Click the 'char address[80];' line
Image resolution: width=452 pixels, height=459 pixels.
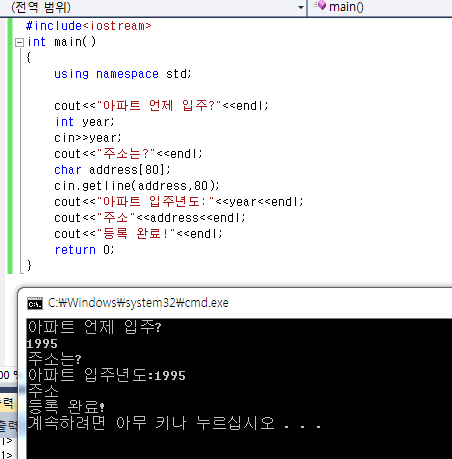pyautogui.click(x=112, y=170)
